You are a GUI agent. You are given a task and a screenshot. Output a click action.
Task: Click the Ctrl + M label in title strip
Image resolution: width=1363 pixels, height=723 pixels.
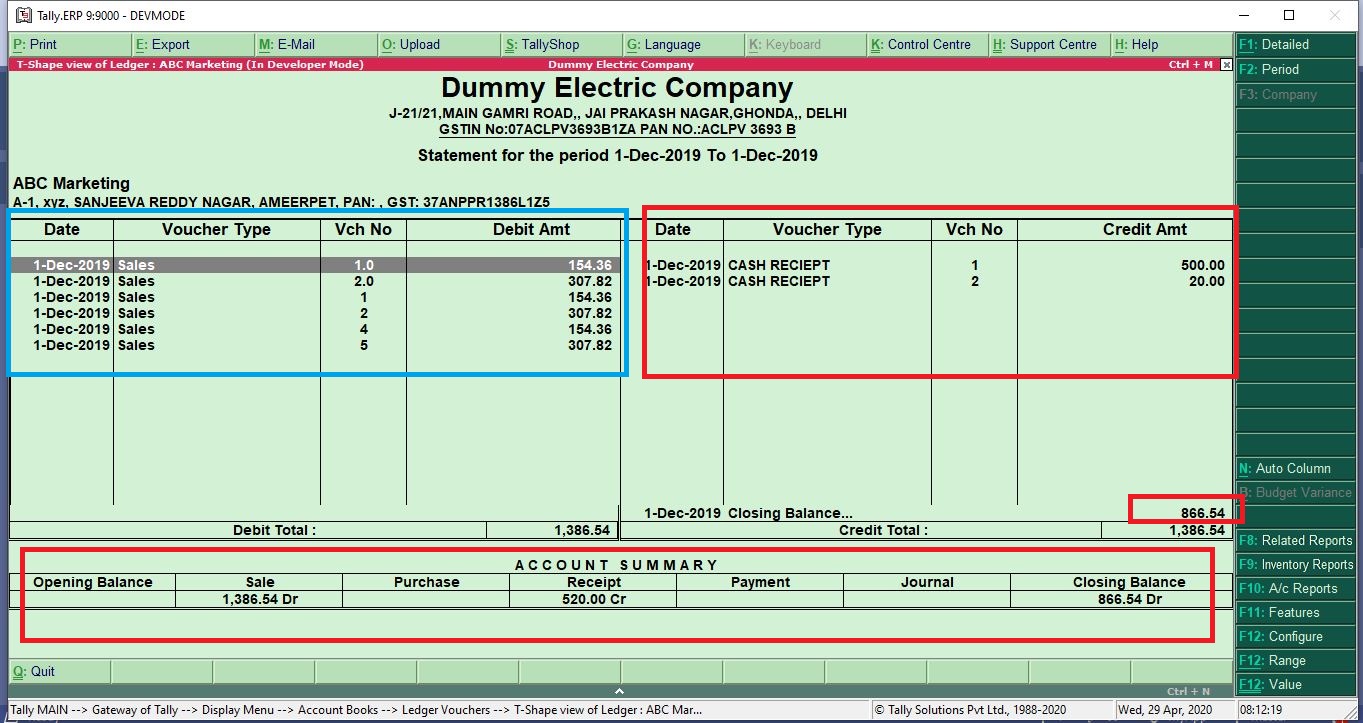1190,64
